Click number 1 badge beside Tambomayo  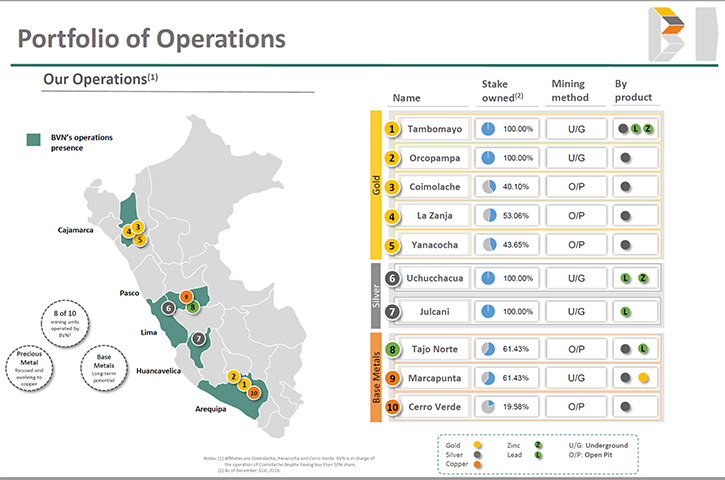coord(392,129)
